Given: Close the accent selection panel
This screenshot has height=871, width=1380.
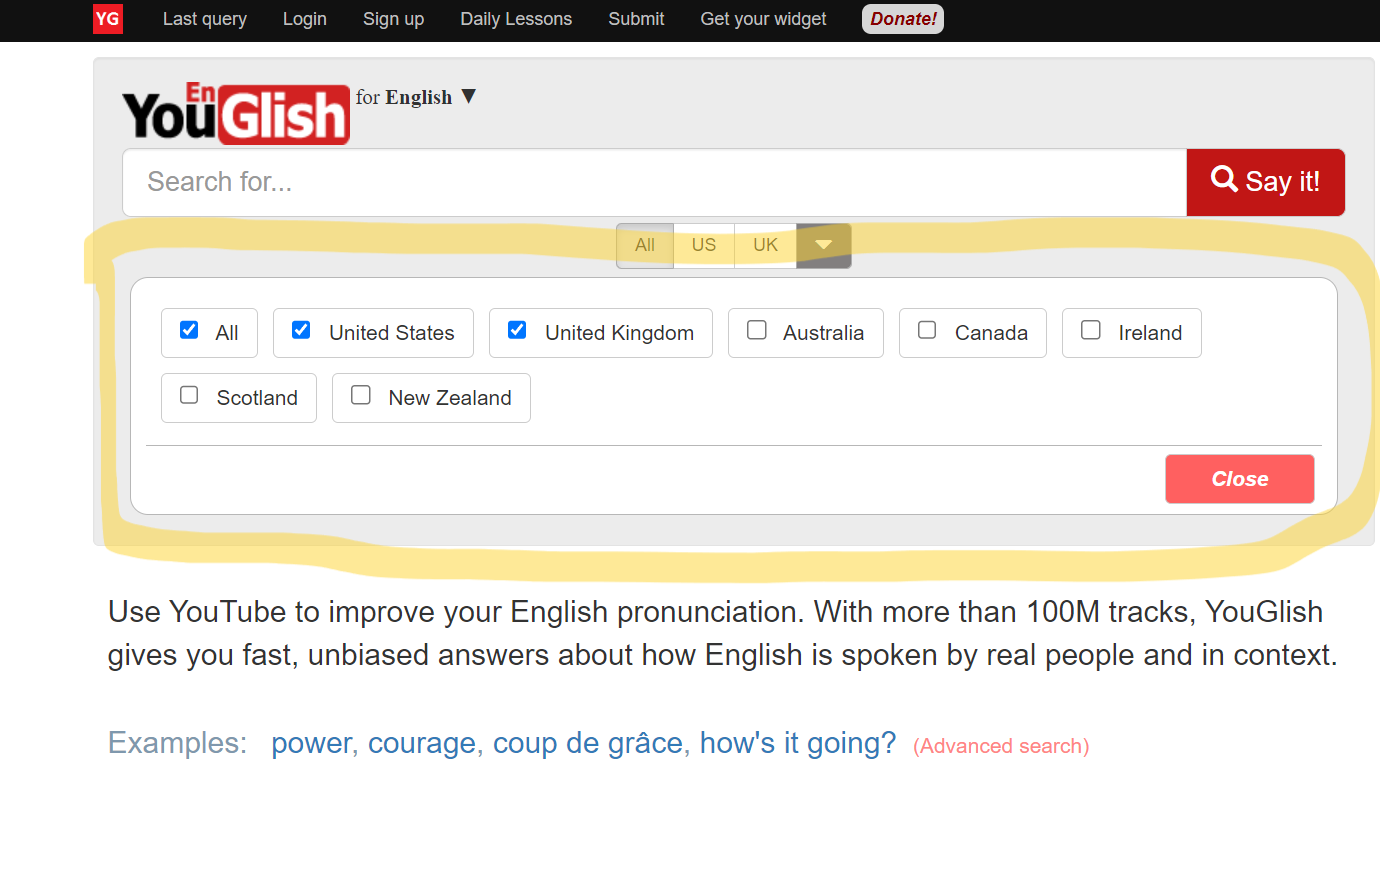Looking at the screenshot, I should 1239,478.
